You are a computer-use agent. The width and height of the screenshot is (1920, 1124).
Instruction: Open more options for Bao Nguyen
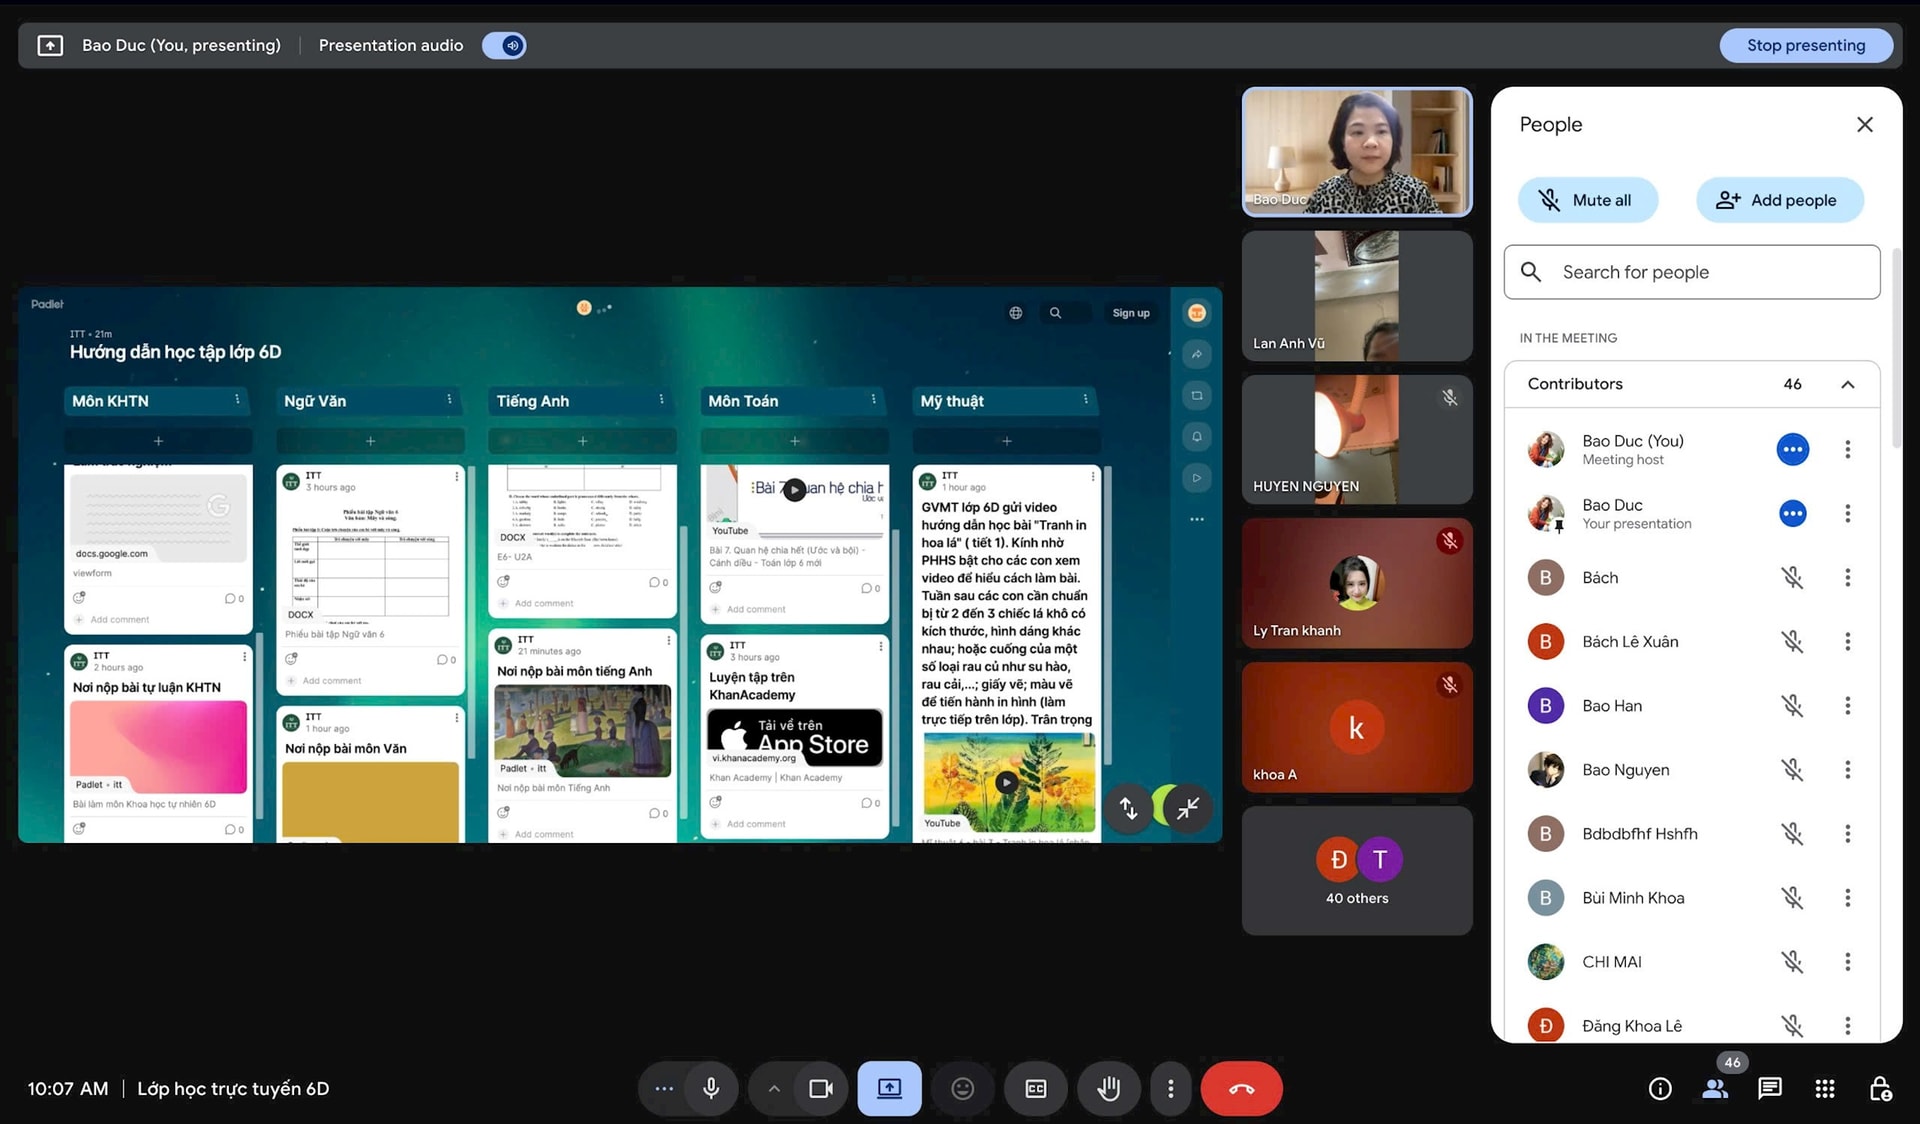(1847, 769)
